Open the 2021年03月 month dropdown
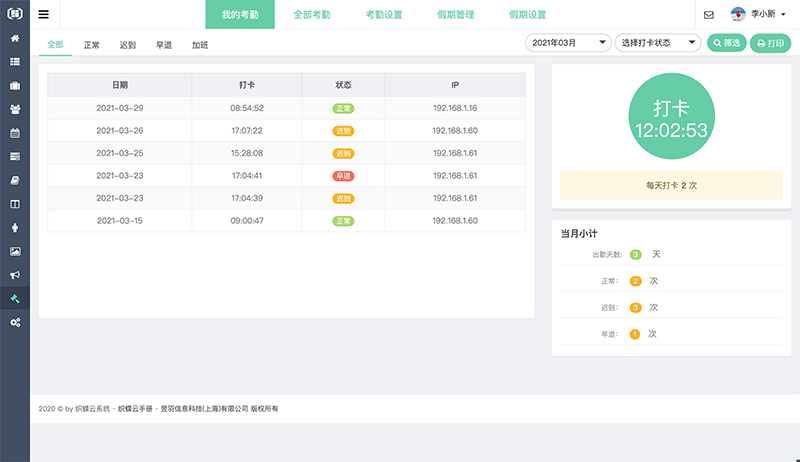Image resolution: width=800 pixels, height=462 pixels. 568,43
